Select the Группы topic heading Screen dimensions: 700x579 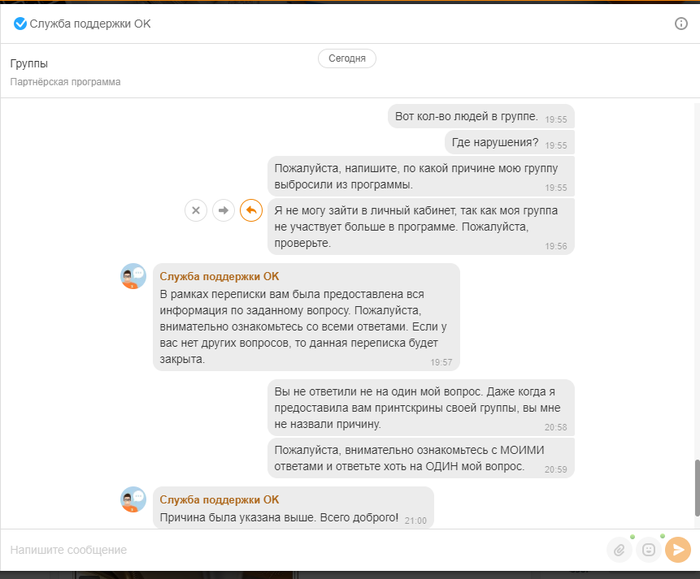point(29,64)
